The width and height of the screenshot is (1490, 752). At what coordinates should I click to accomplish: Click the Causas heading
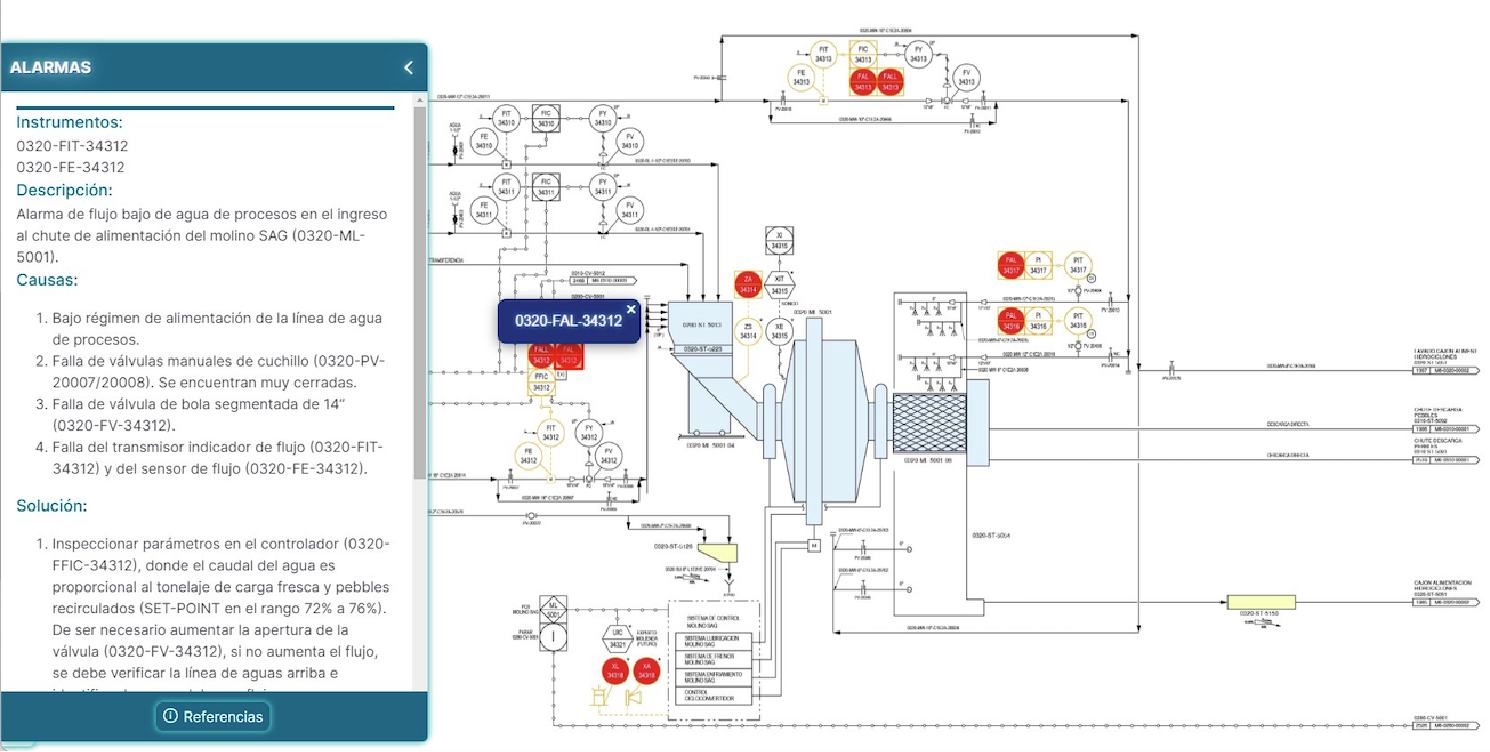point(47,280)
